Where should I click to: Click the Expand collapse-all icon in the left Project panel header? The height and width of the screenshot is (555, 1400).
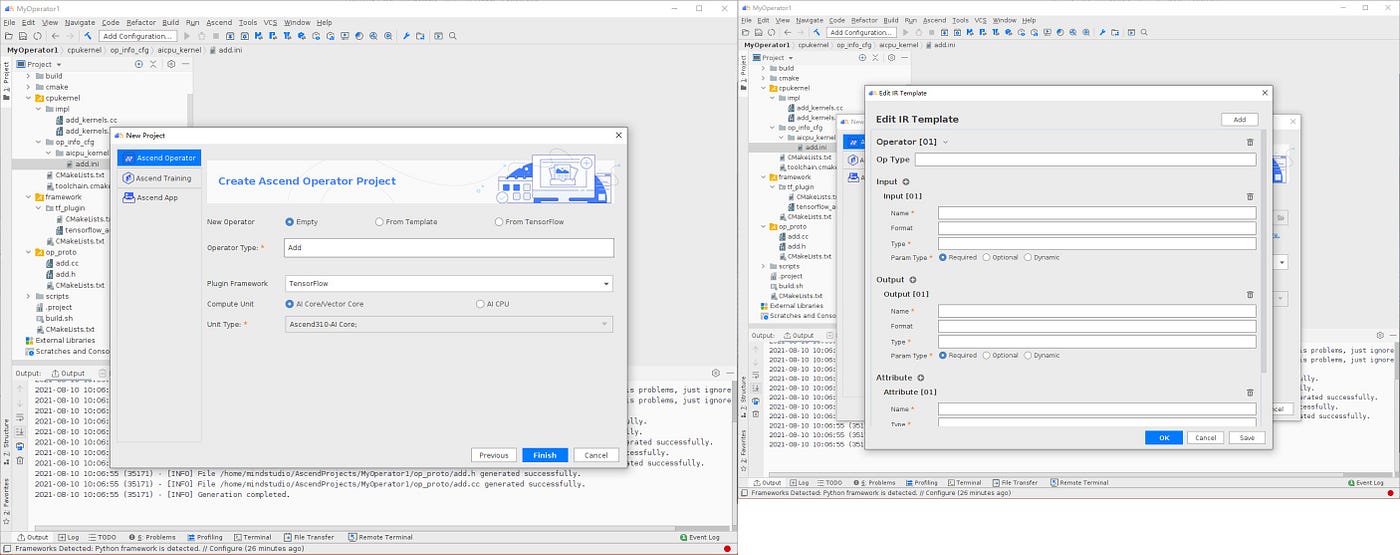(153, 64)
